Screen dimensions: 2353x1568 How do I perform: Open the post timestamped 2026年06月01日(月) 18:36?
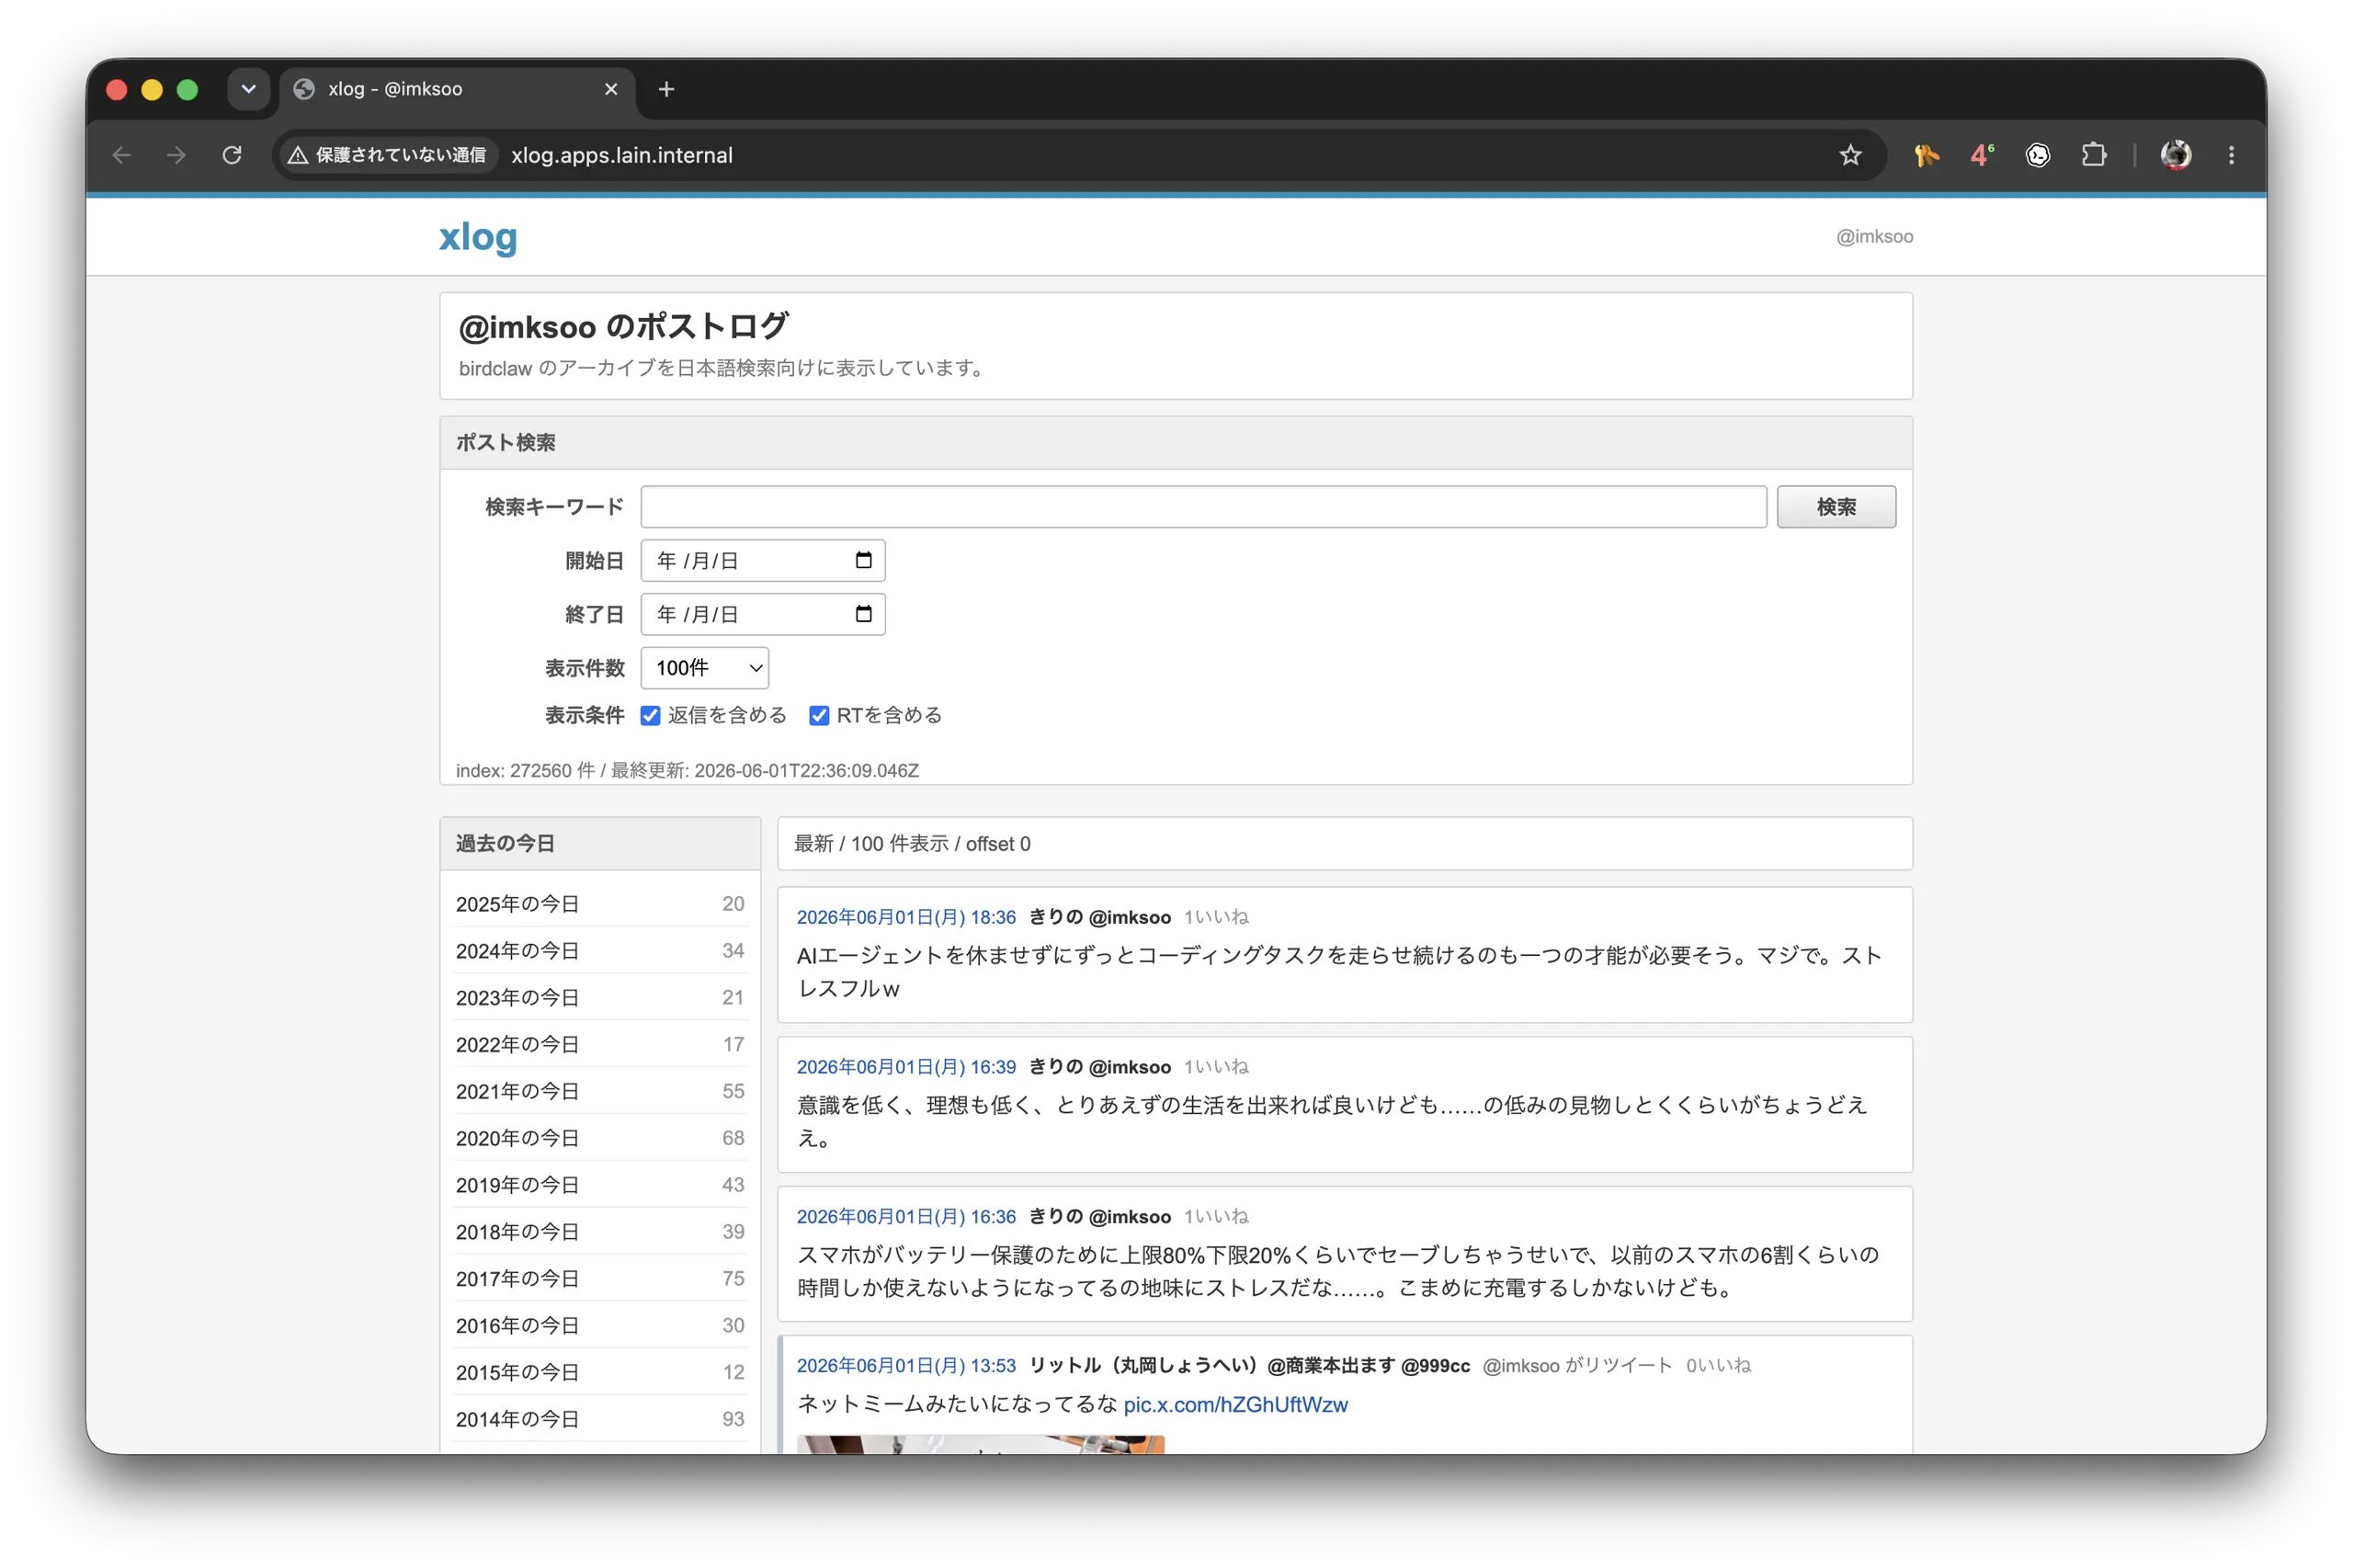tap(906, 917)
